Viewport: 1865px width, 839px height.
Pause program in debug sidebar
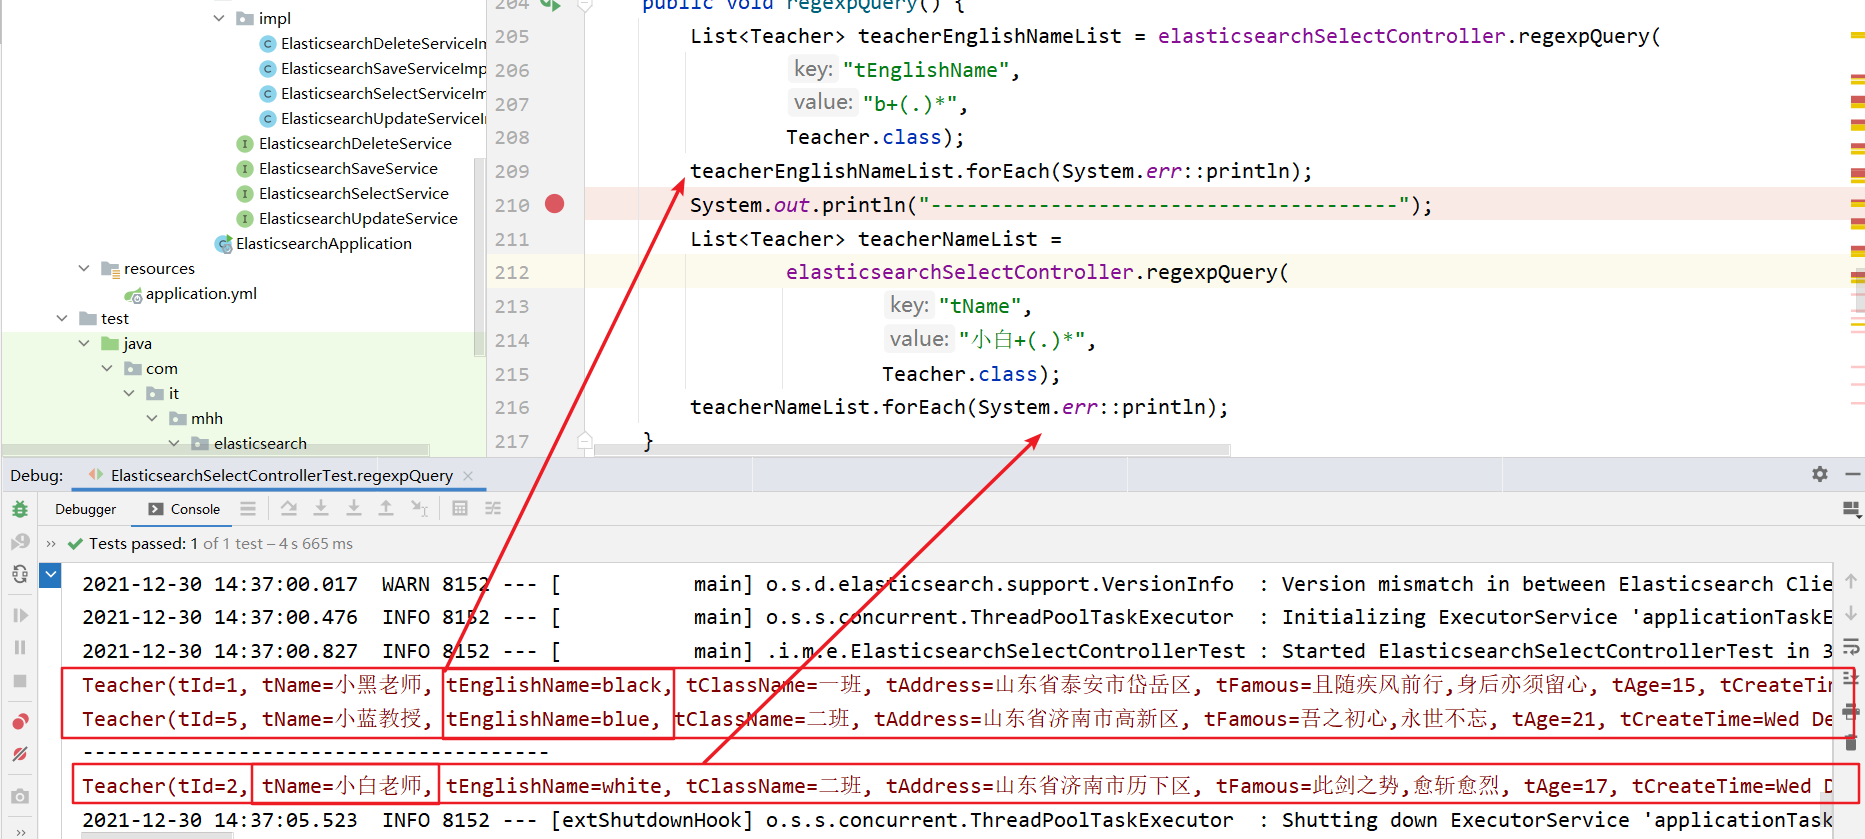pyautogui.click(x=20, y=648)
